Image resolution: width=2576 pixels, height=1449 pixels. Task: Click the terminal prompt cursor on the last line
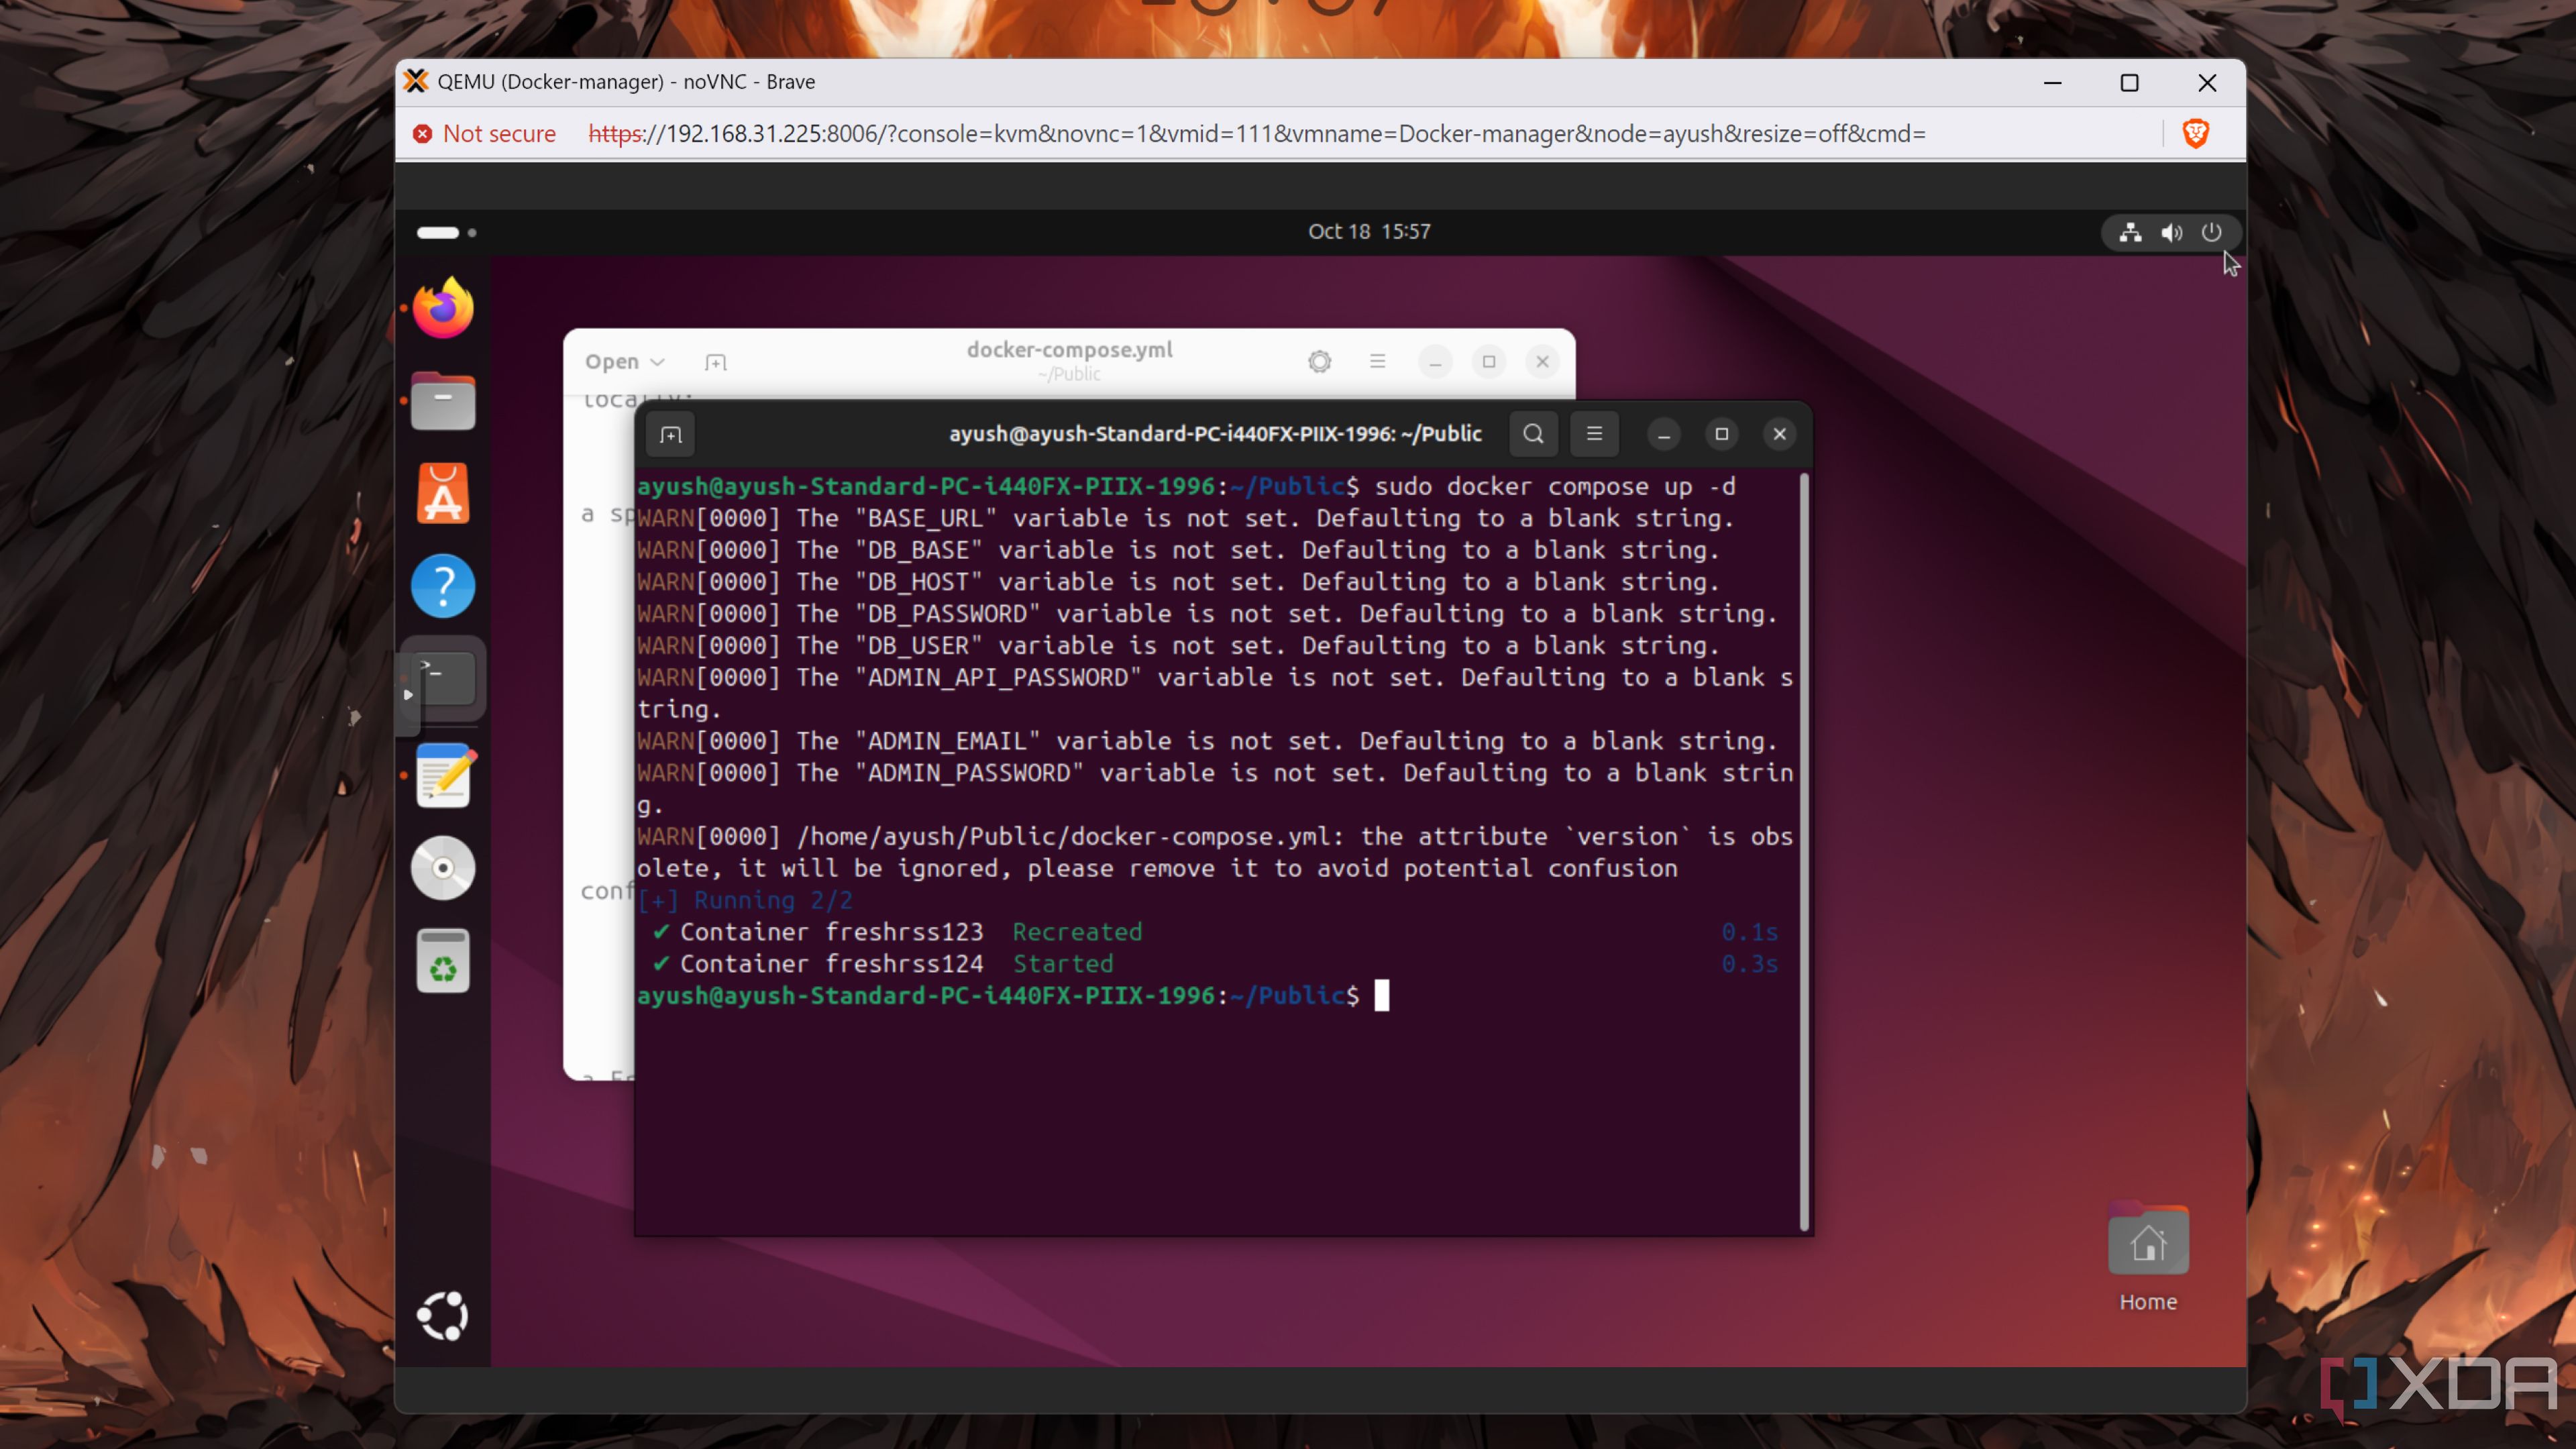pyautogui.click(x=1381, y=996)
